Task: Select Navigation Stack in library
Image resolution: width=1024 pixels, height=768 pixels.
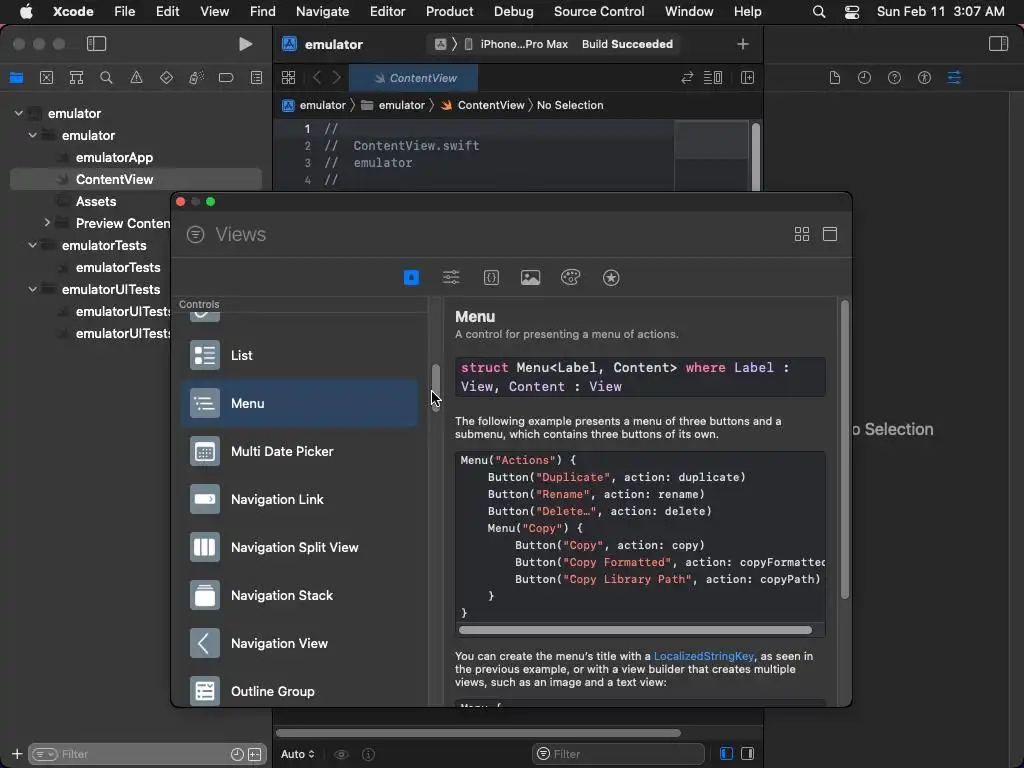Action: 300,596
